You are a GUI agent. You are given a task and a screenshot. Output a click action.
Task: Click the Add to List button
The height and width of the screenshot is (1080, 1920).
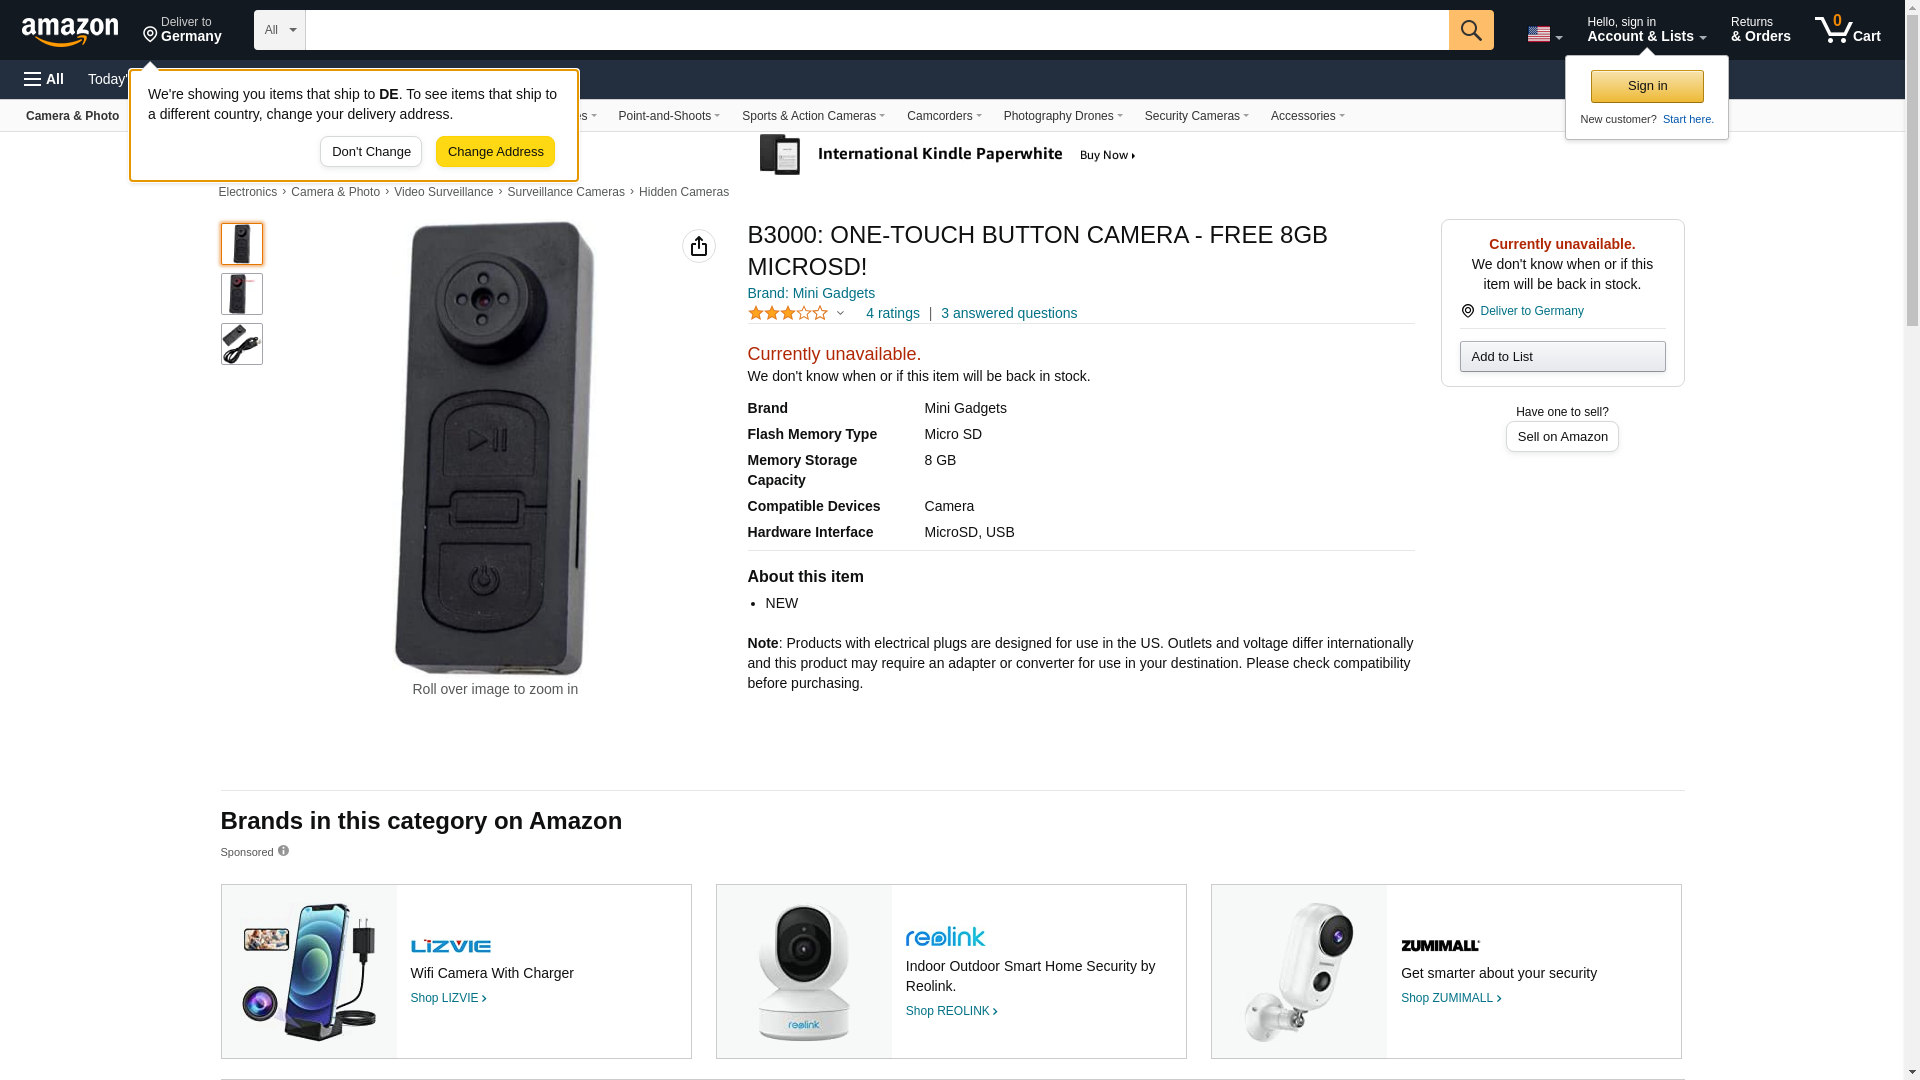pyautogui.click(x=1561, y=357)
